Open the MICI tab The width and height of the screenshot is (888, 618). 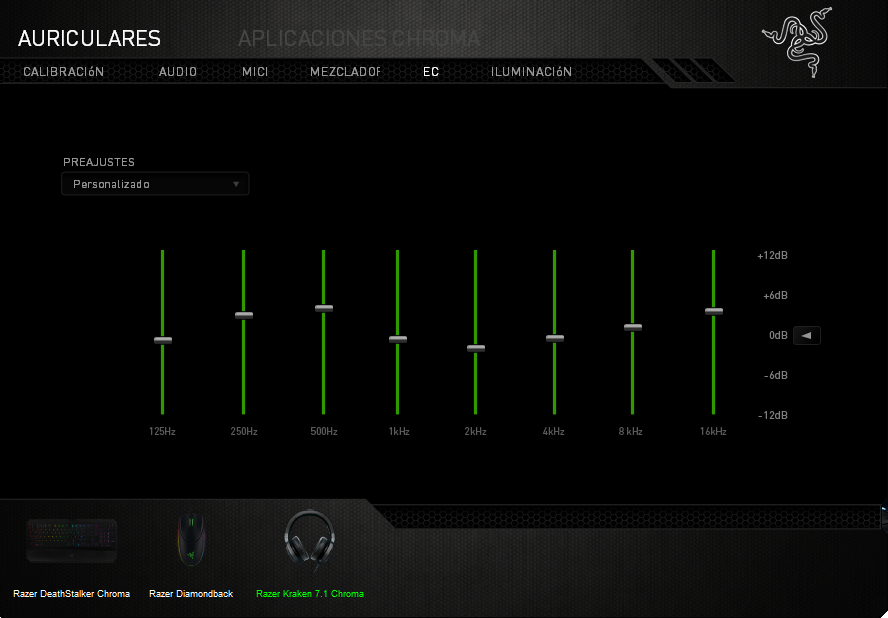(255, 72)
